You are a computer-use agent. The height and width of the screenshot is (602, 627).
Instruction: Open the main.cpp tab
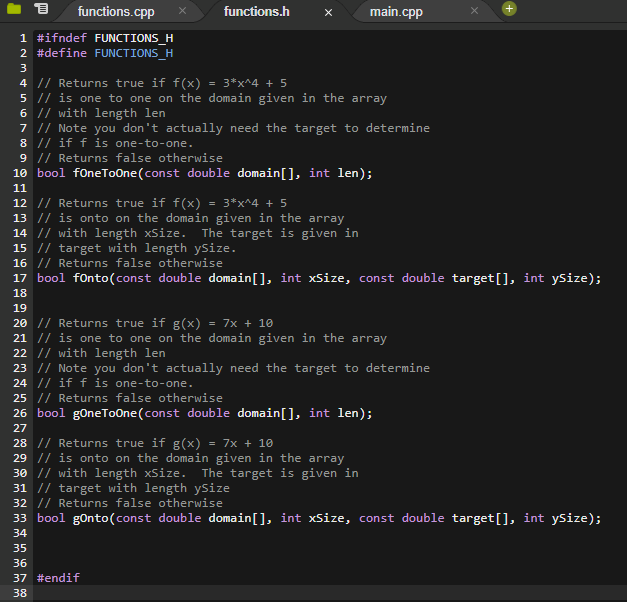click(396, 12)
